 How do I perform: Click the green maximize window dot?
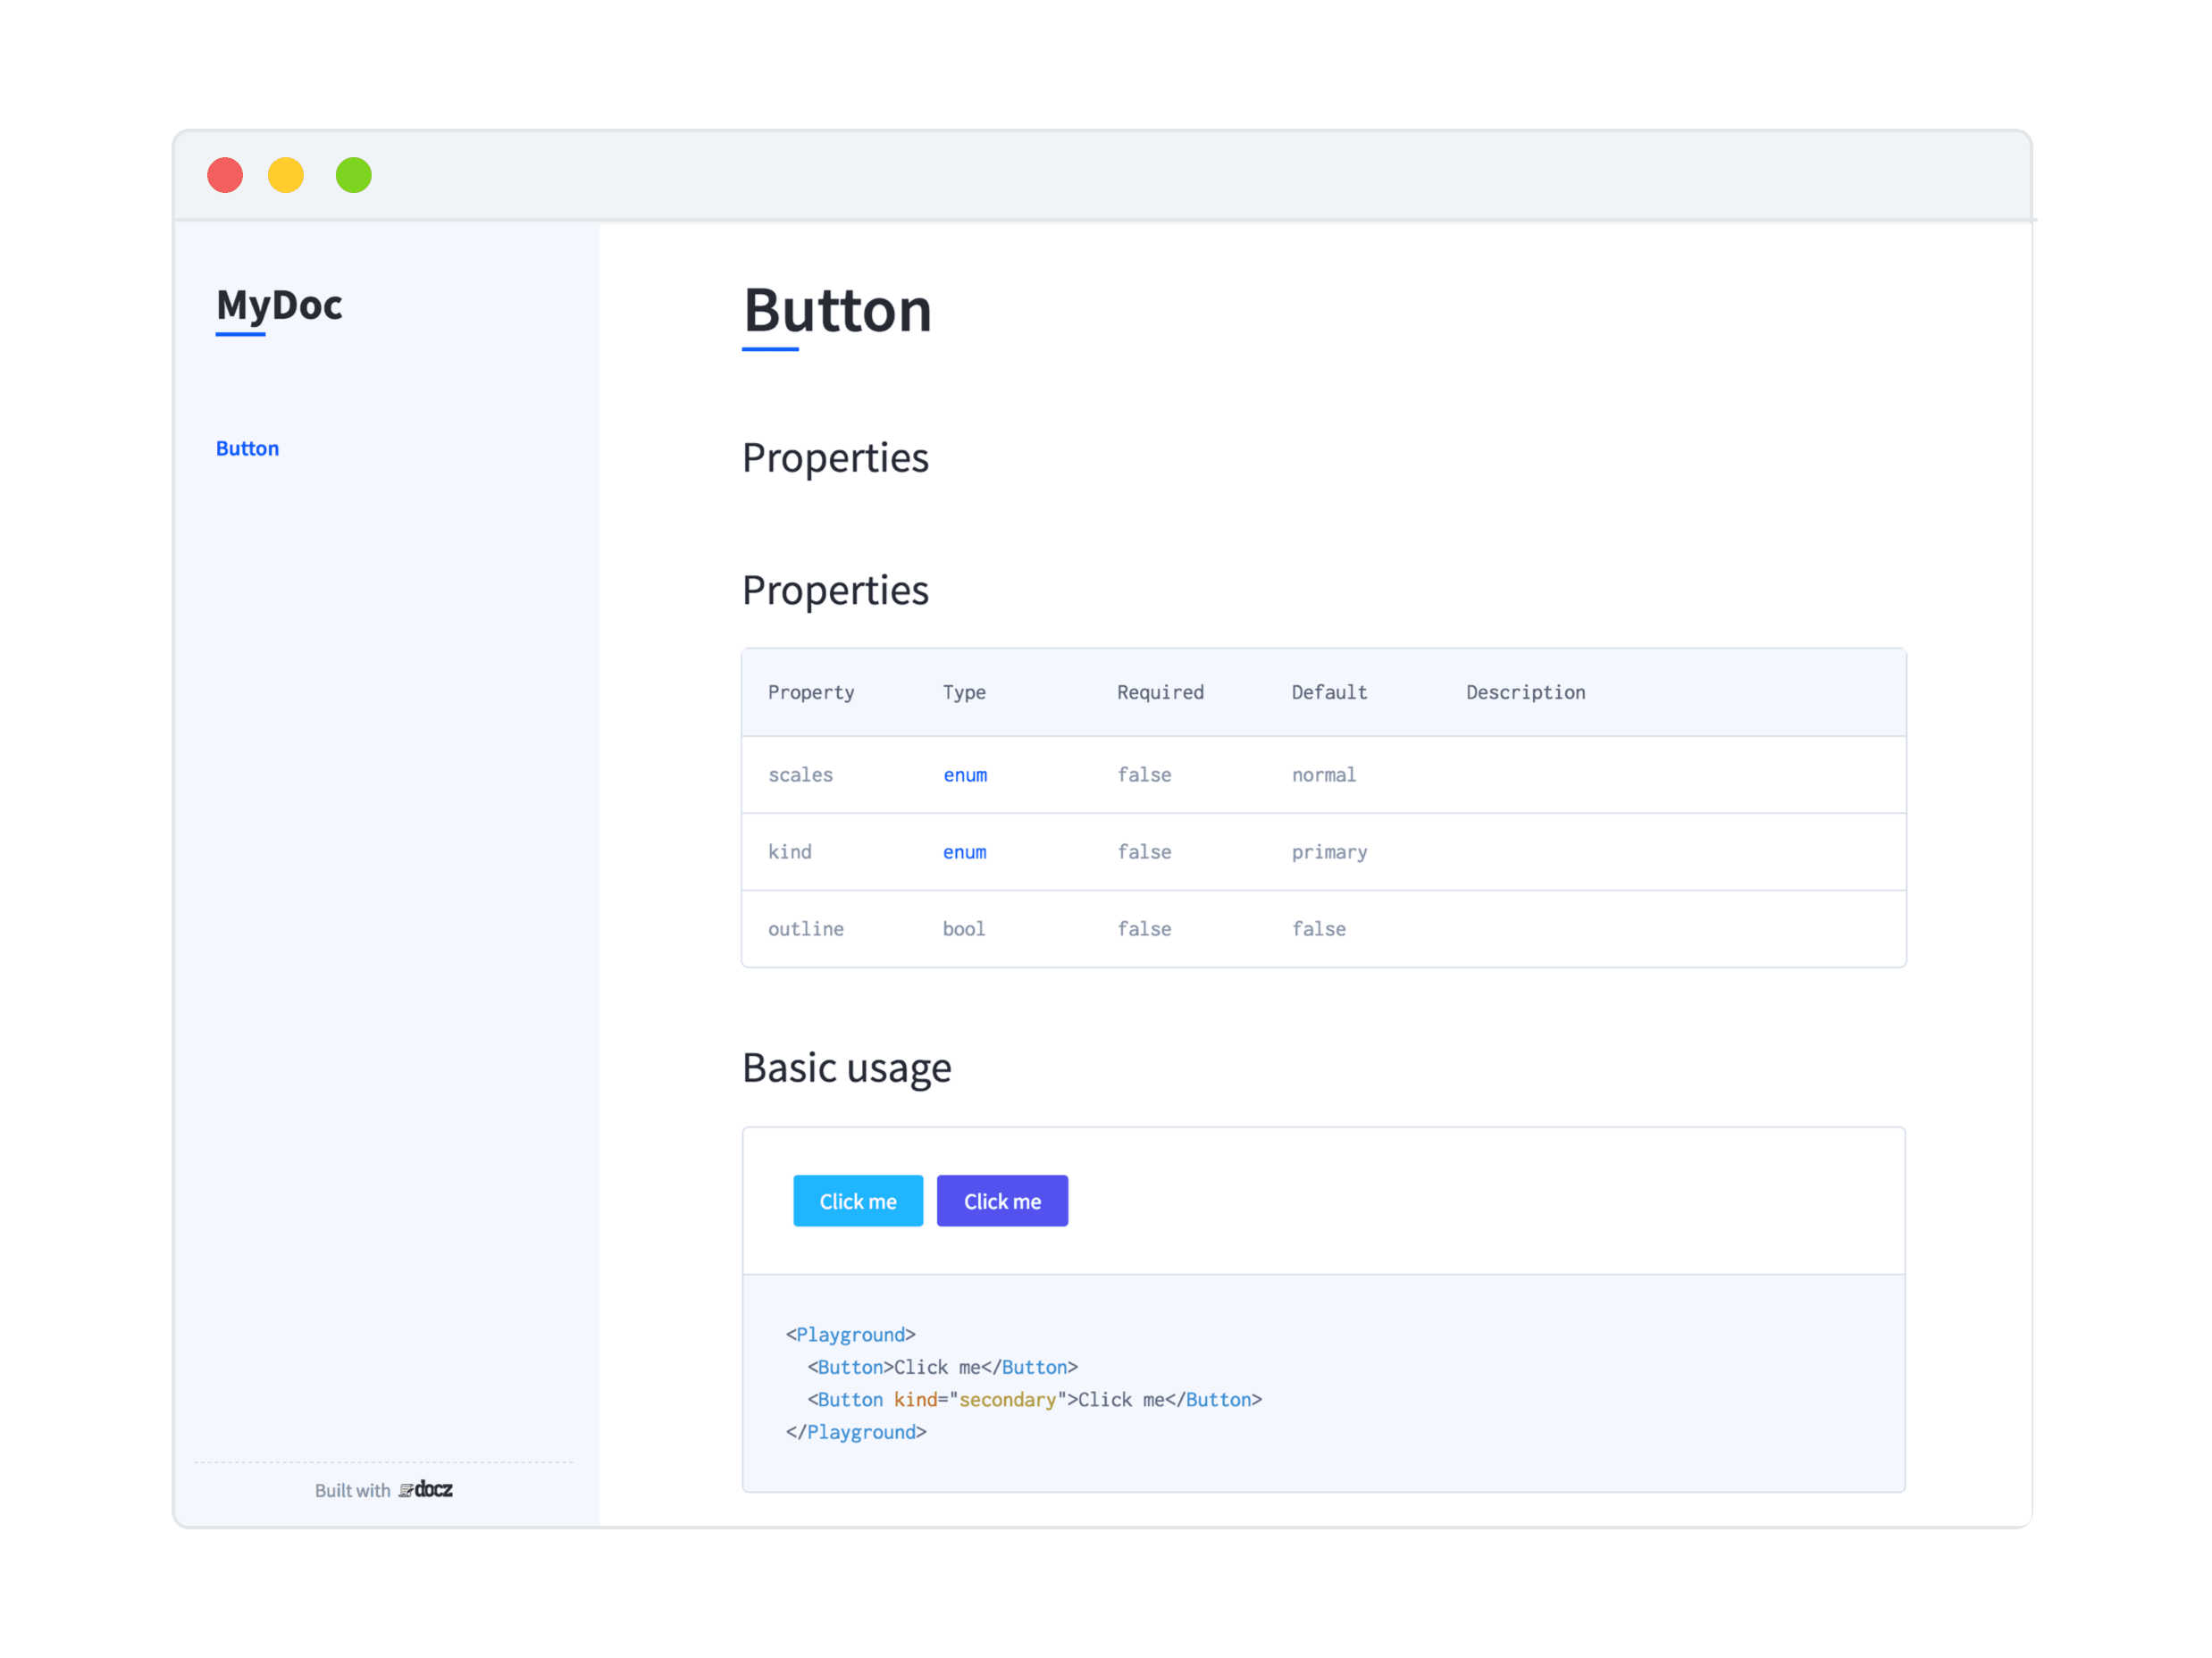click(x=354, y=175)
